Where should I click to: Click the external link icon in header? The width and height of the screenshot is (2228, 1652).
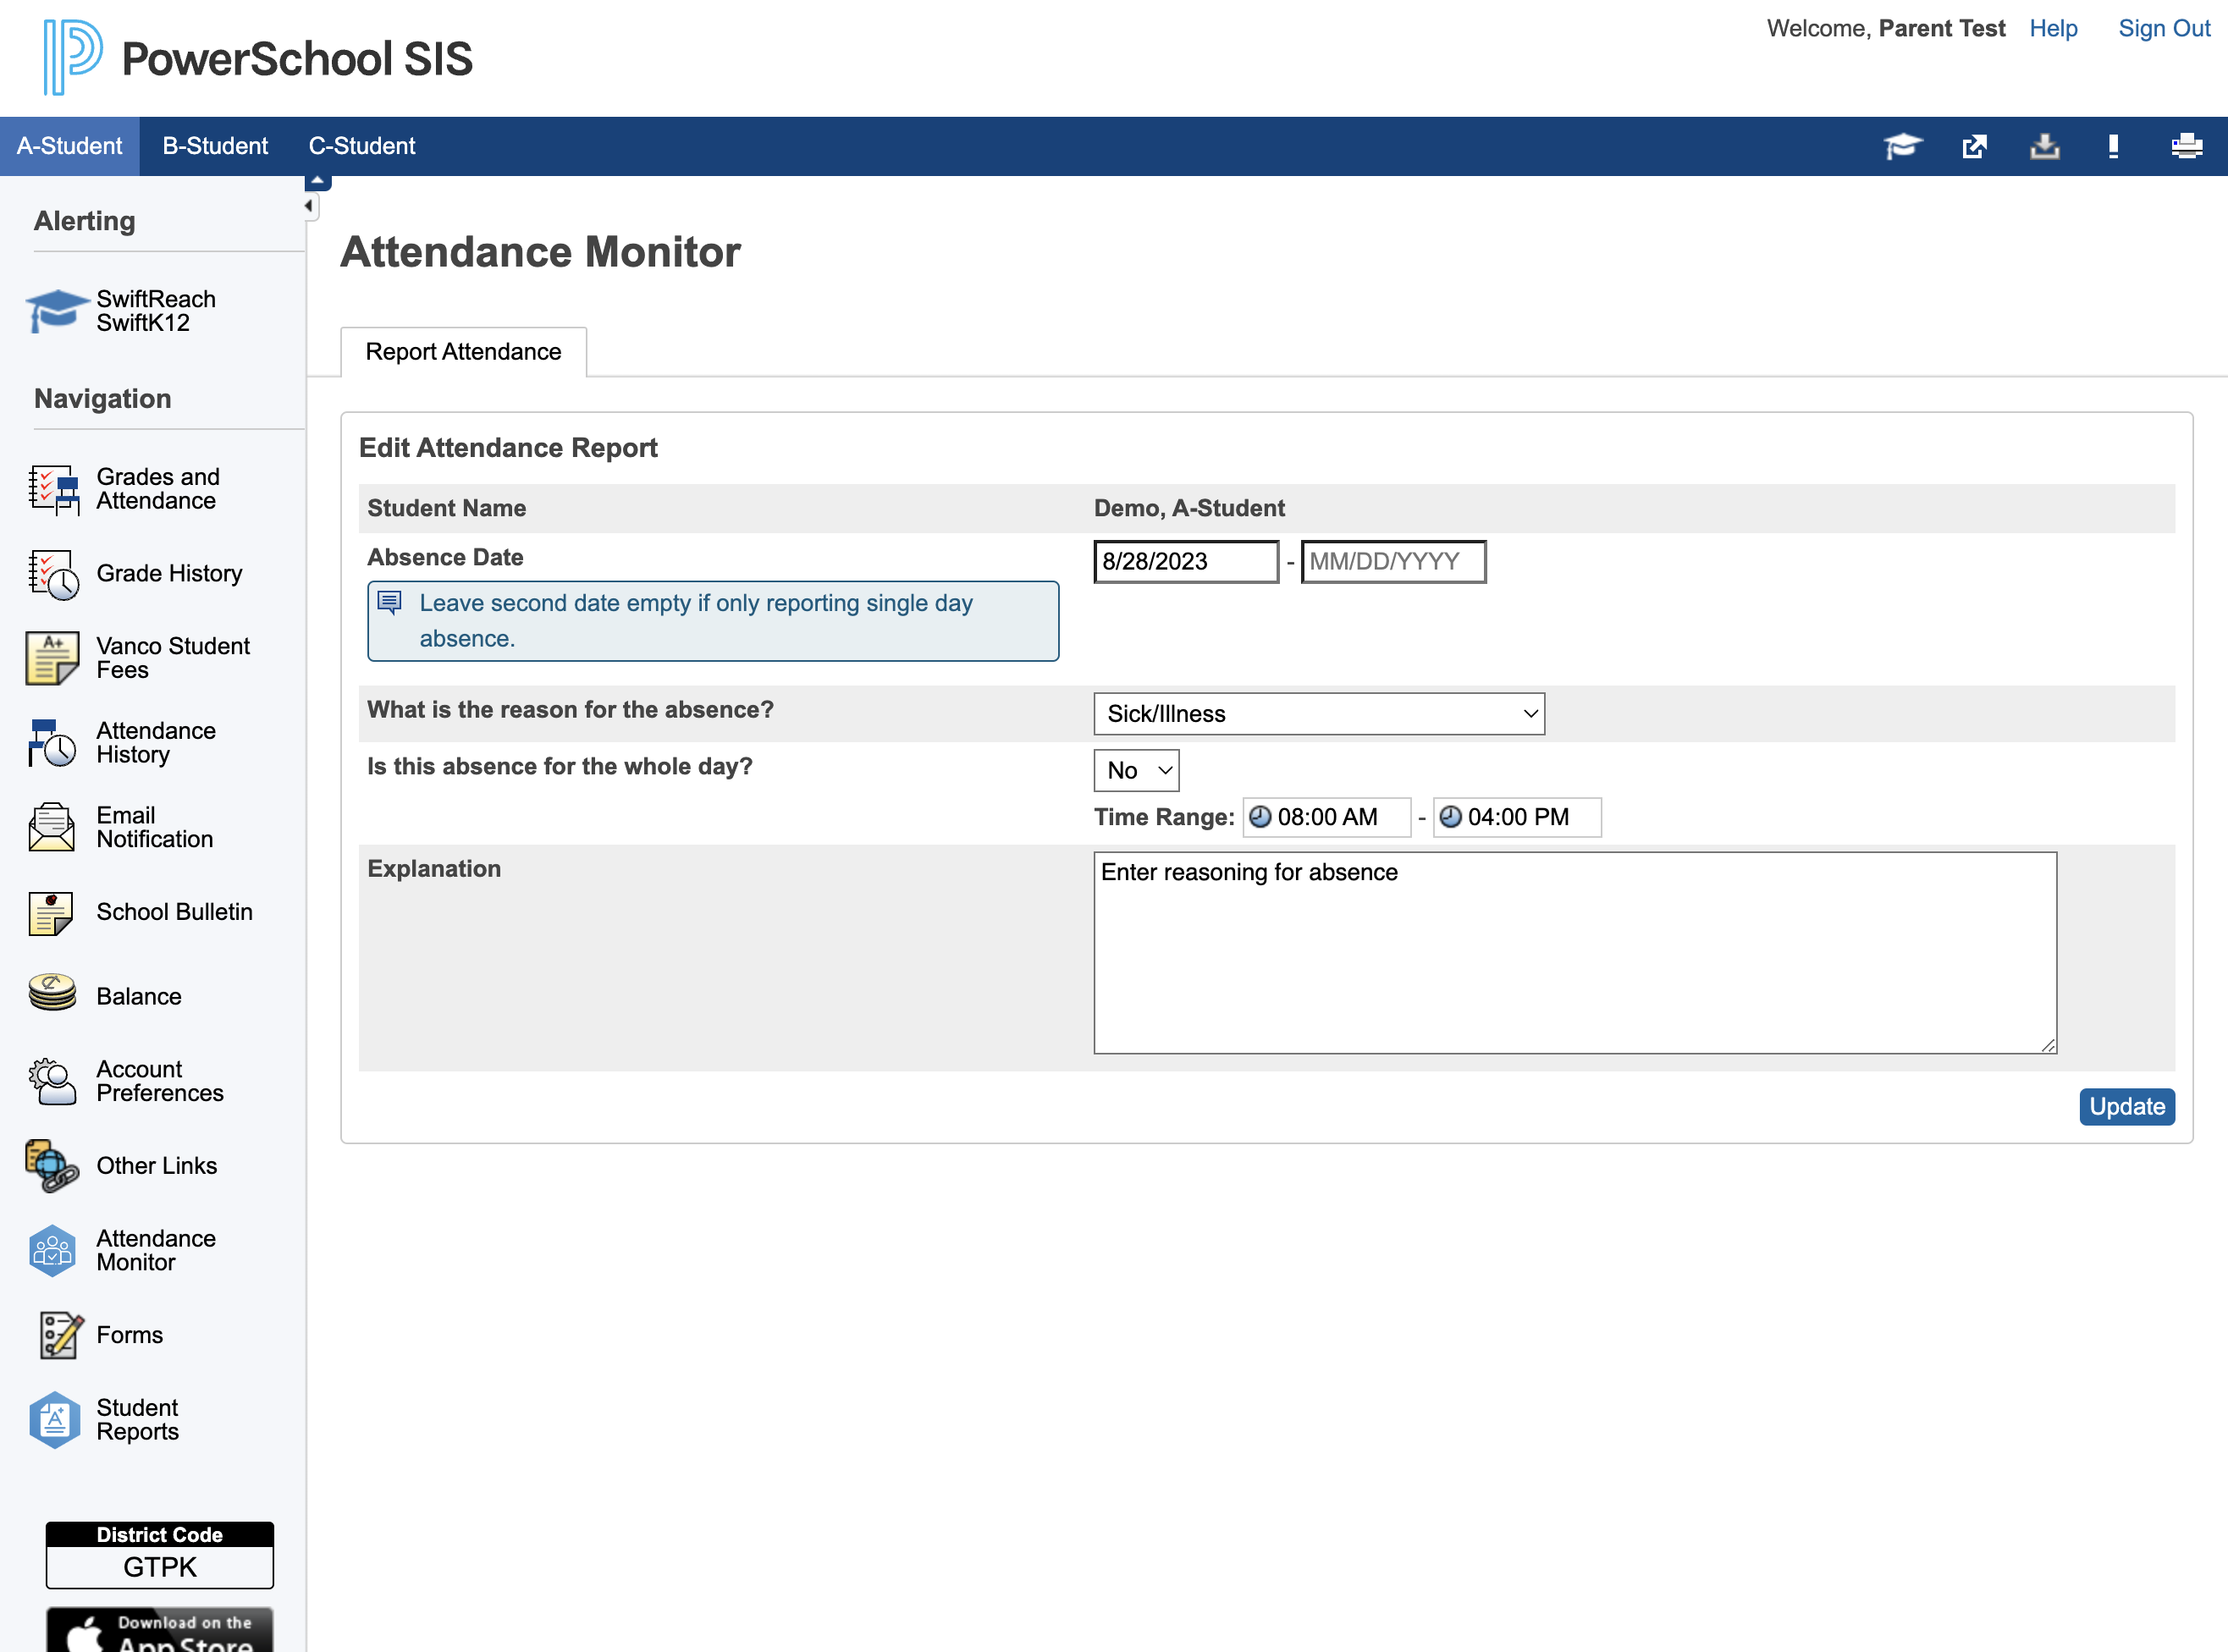pyautogui.click(x=1975, y=146)
